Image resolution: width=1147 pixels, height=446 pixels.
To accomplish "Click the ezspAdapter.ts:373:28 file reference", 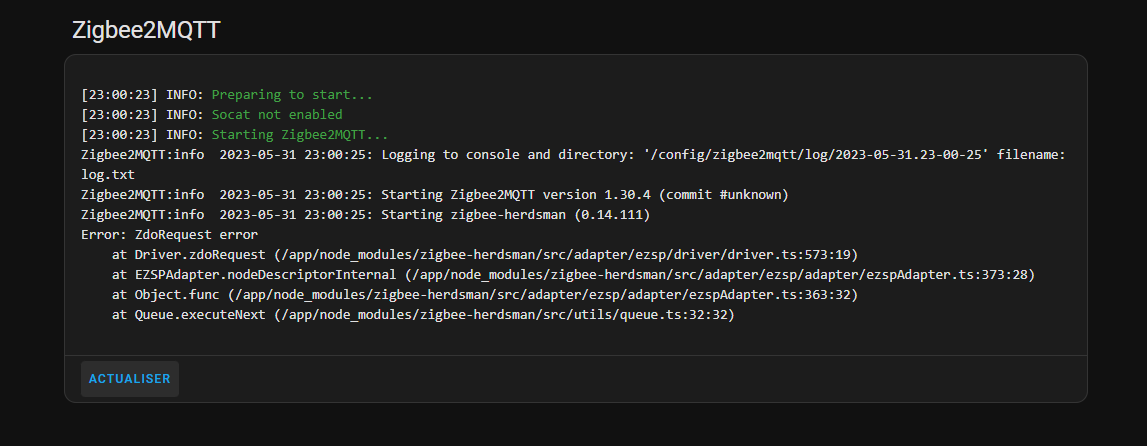I will click(x=946, y=274).
